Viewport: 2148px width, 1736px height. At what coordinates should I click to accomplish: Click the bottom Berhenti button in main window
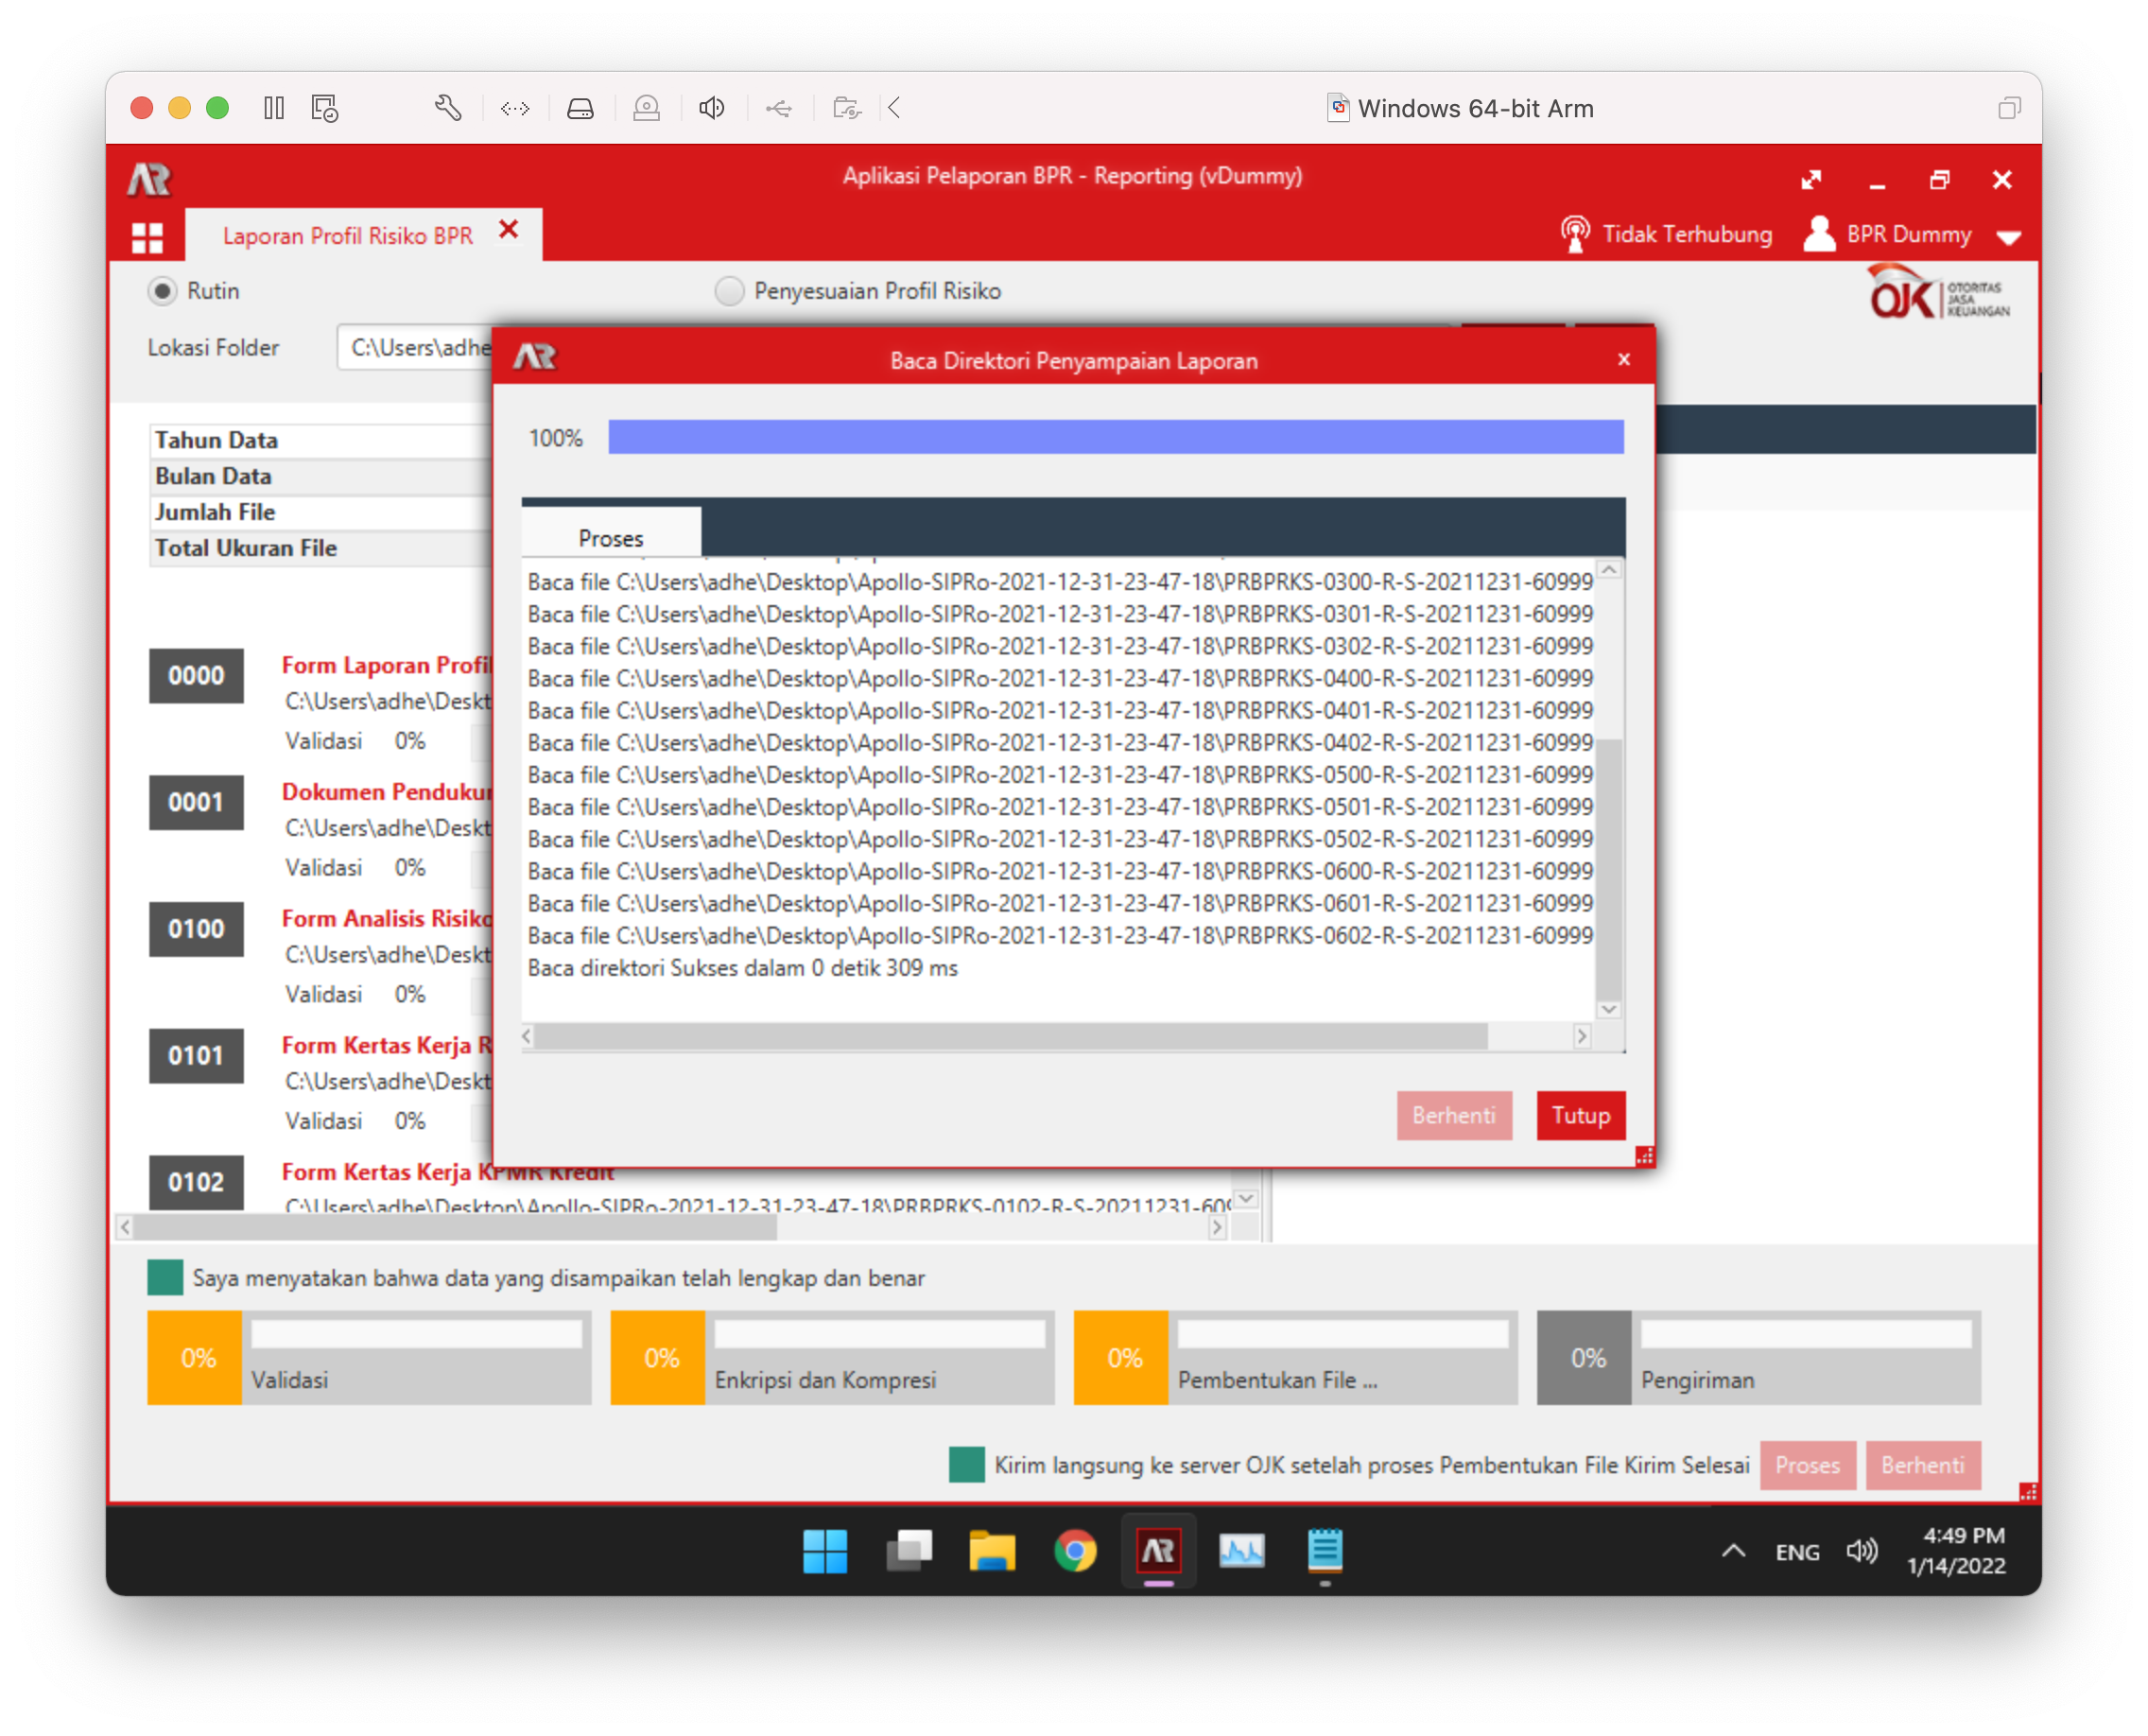click(x=1922, y=1465)
